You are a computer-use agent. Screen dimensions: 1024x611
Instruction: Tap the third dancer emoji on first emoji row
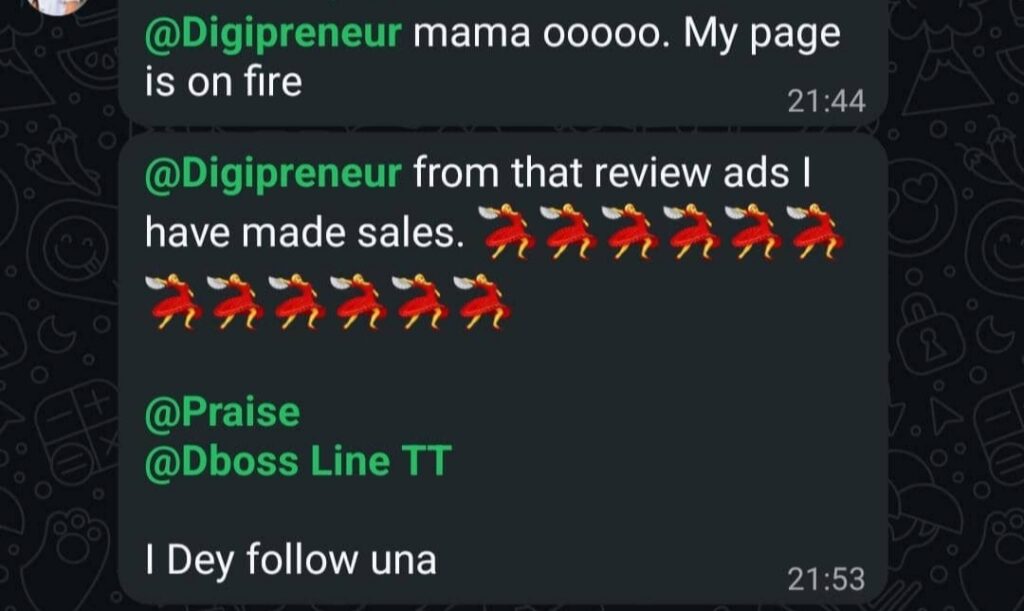point(630,232)
